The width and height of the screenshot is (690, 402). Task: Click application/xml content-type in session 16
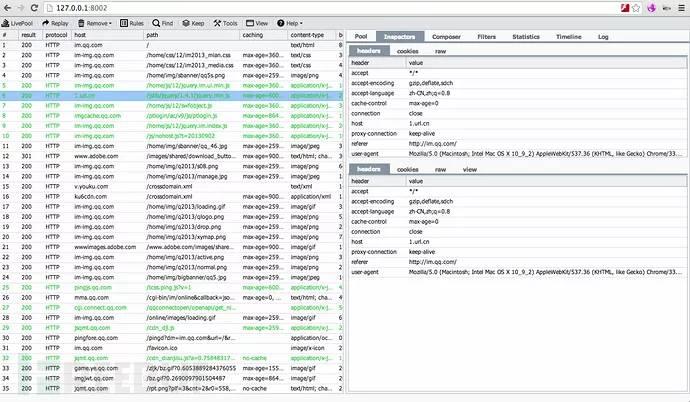[x=311, y=197]
